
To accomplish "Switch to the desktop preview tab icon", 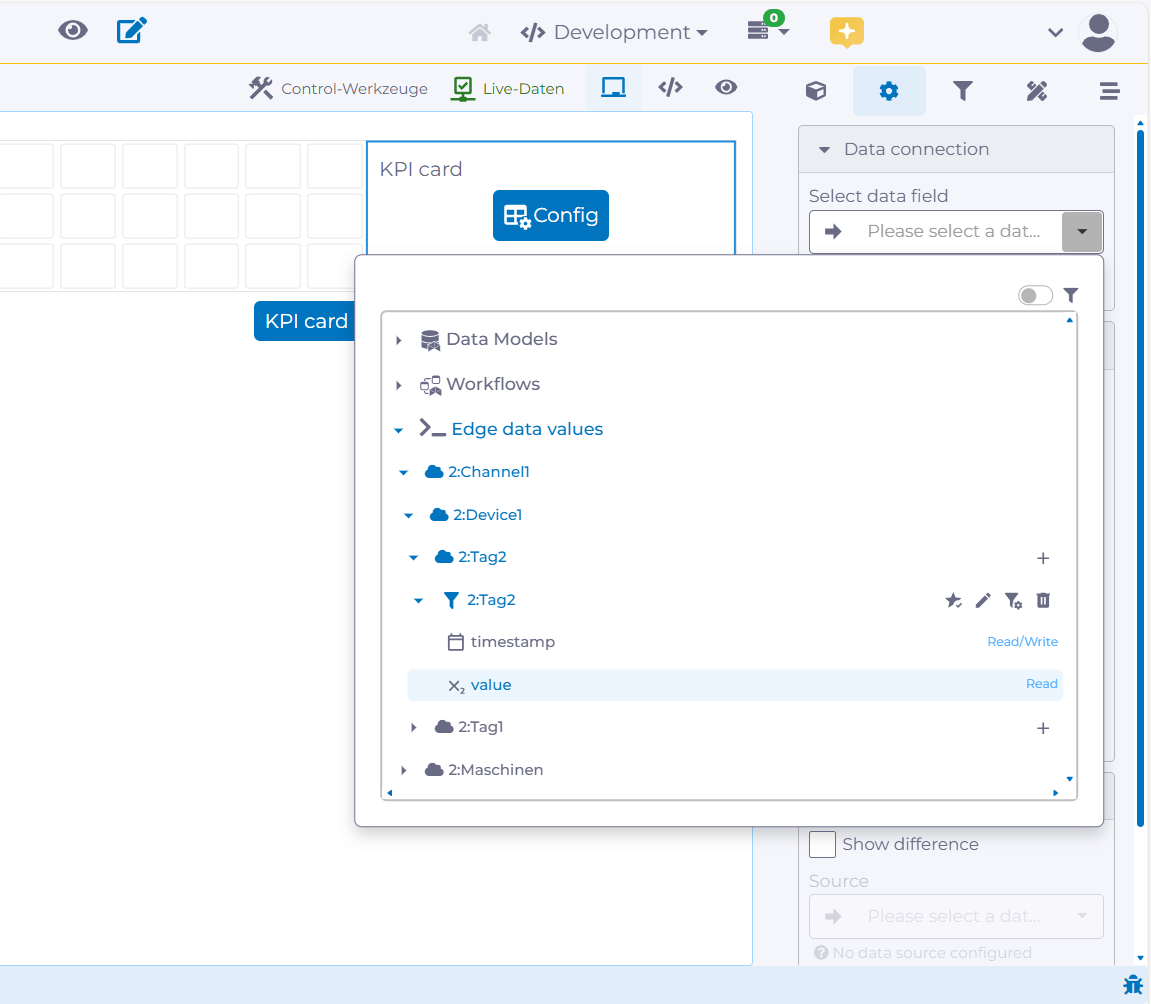I will [x=613, y=88].
